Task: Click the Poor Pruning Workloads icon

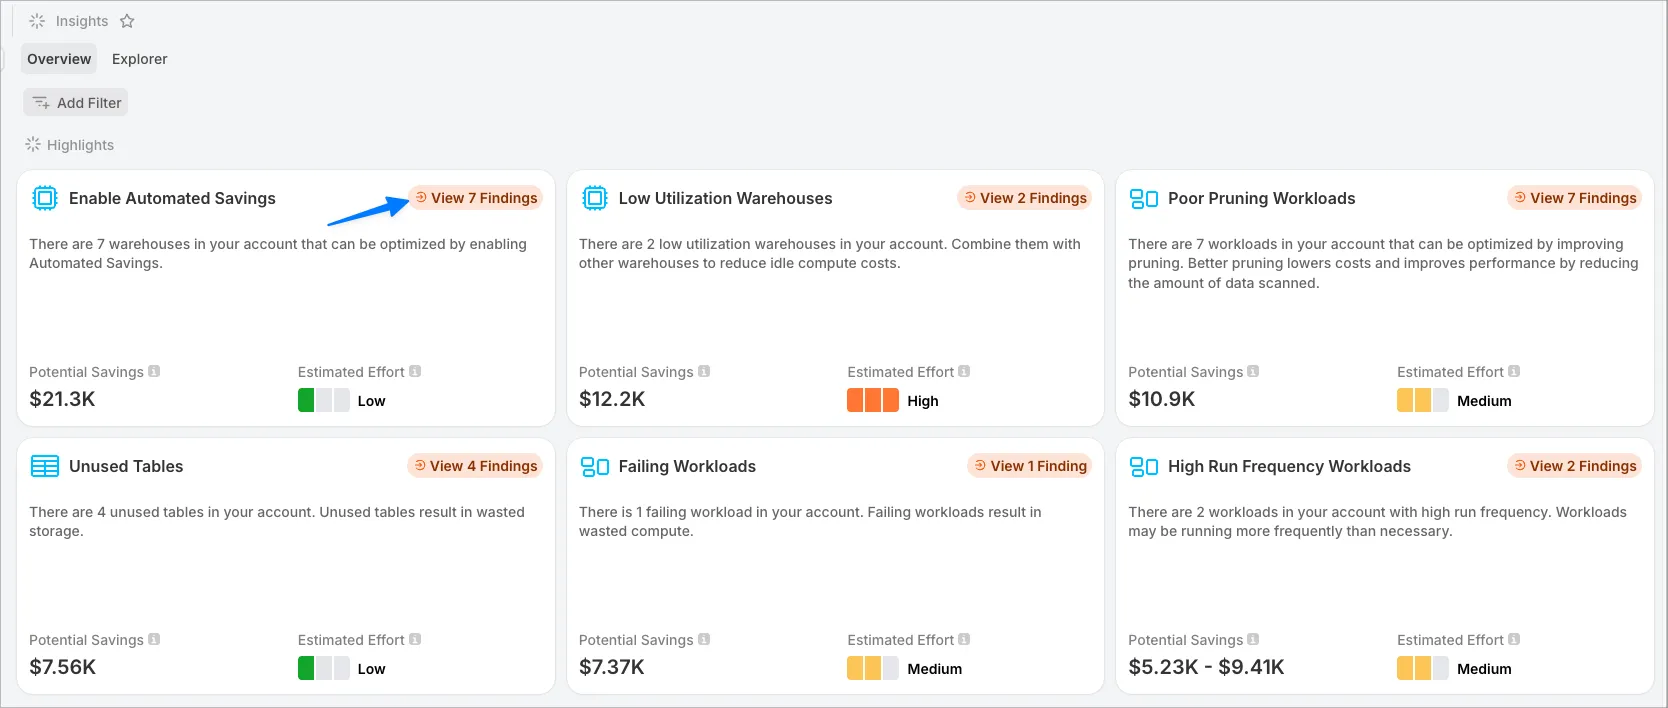Action: [x=1144, y=199]
